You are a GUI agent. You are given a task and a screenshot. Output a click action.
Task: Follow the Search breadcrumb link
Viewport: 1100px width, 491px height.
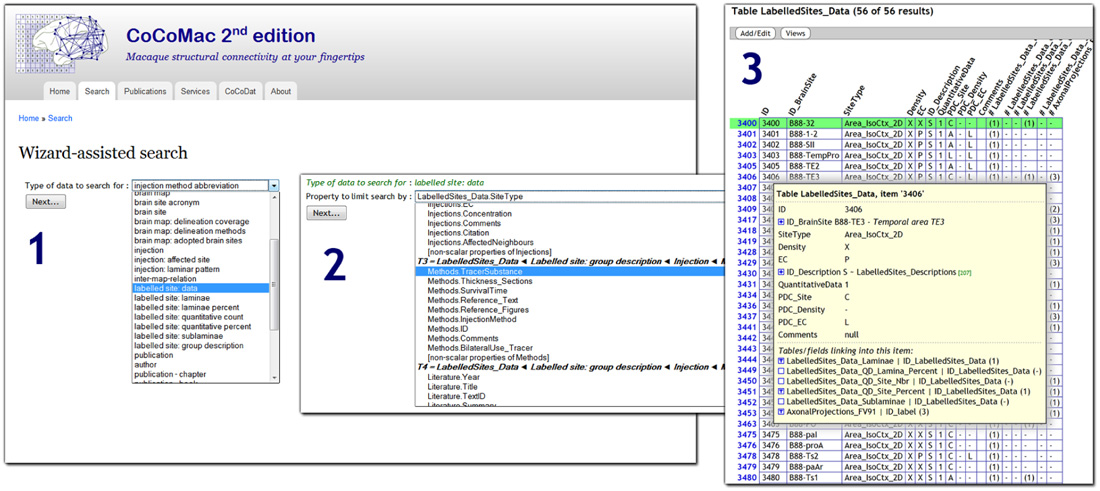[x=60, y=119]
